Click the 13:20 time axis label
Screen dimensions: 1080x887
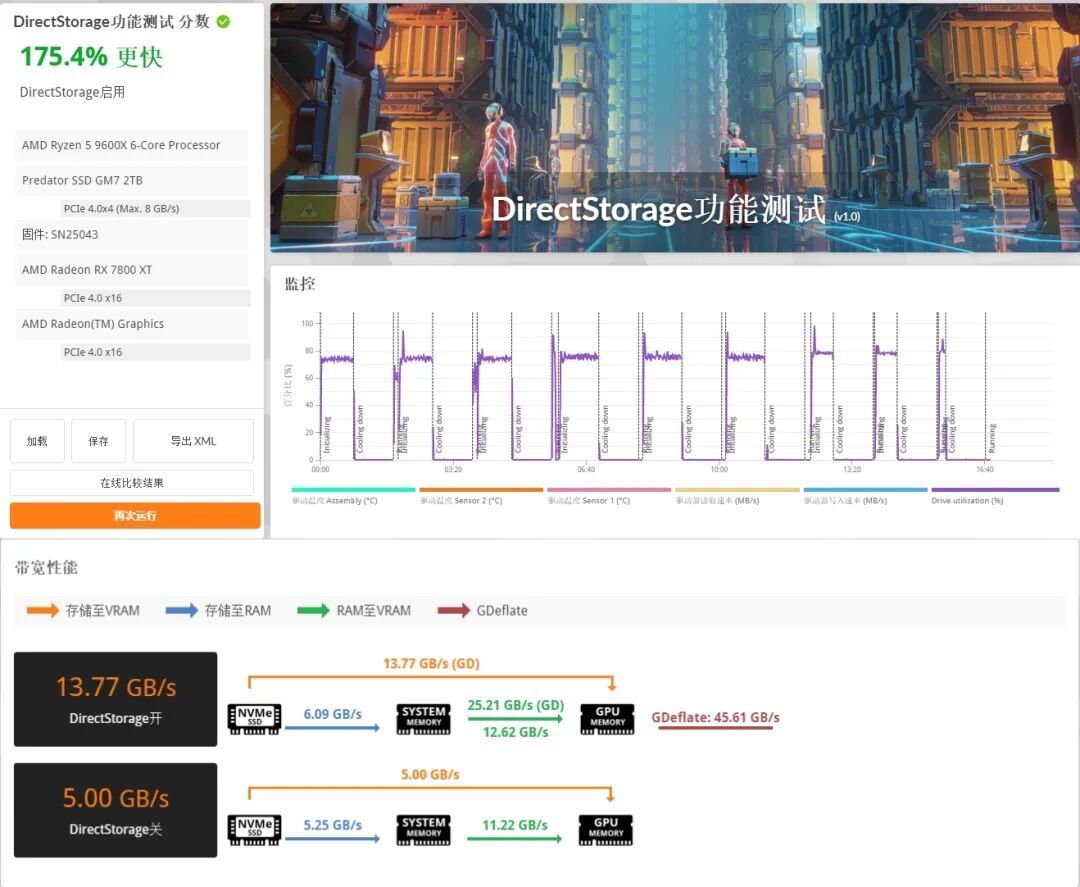click(852, 470)
